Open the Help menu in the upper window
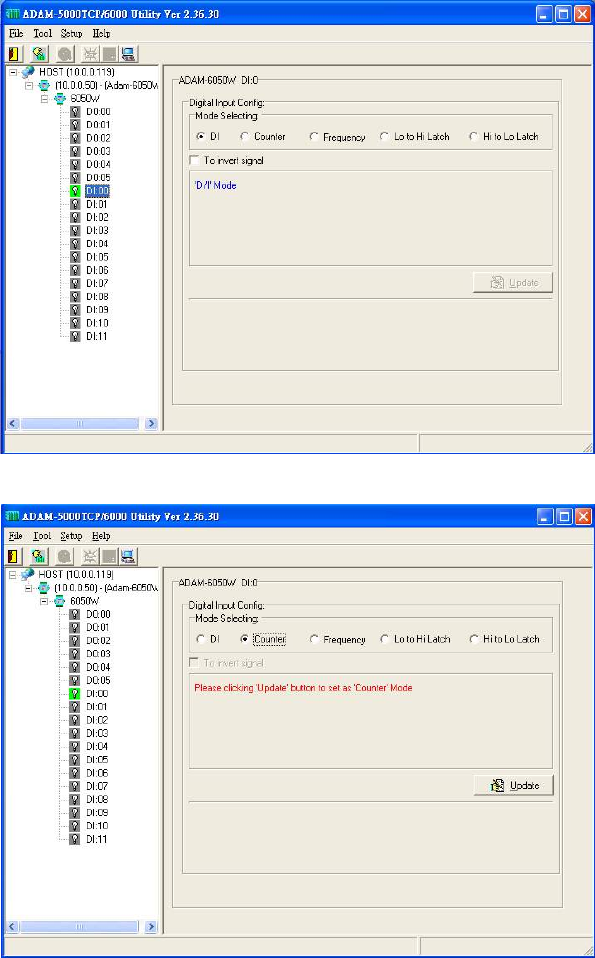Image resolution: width=595 pixels, height=958 pixels. pyautogui.click(x=101, y=34)
